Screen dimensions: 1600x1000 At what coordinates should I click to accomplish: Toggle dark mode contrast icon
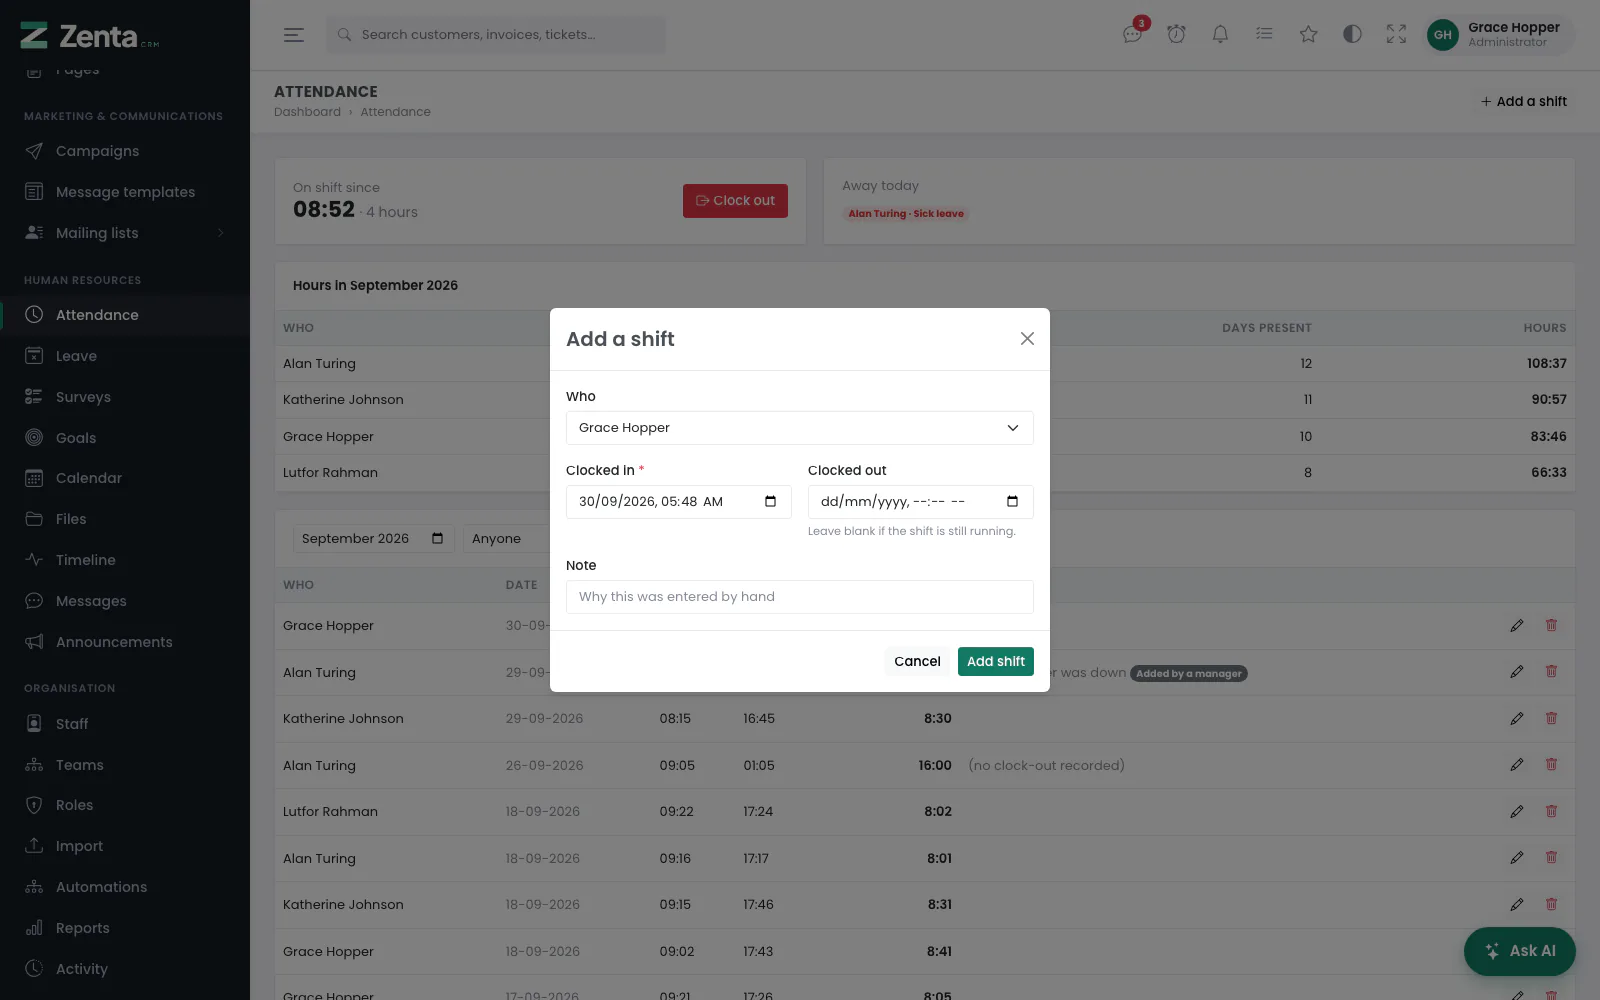pos(1353,35)
